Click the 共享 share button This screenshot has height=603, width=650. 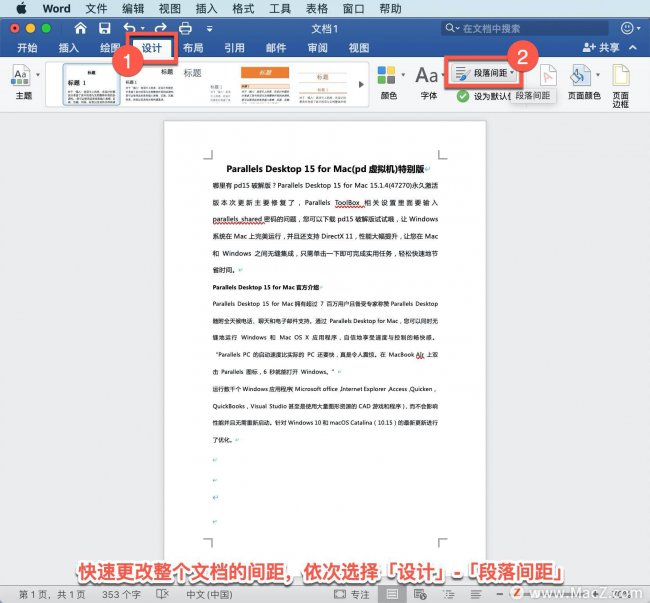[x=601, y=48]
